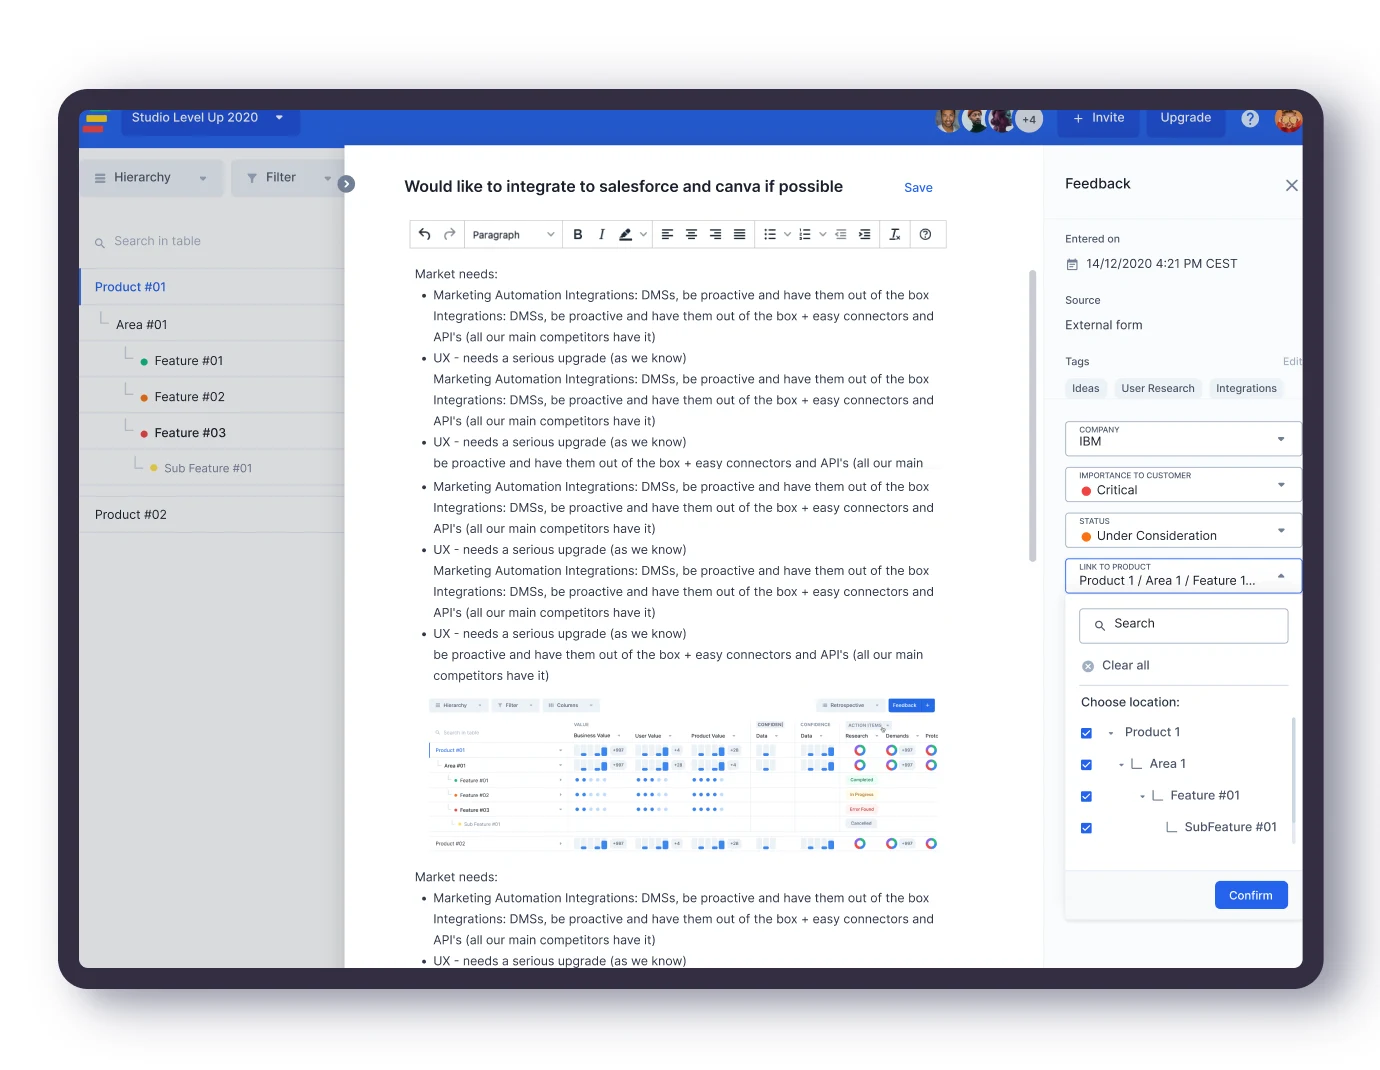Image resolution: width=1380 pixels, height=1070 pixels.
Task: Insert a bulleted list
Action: [770, 234]
